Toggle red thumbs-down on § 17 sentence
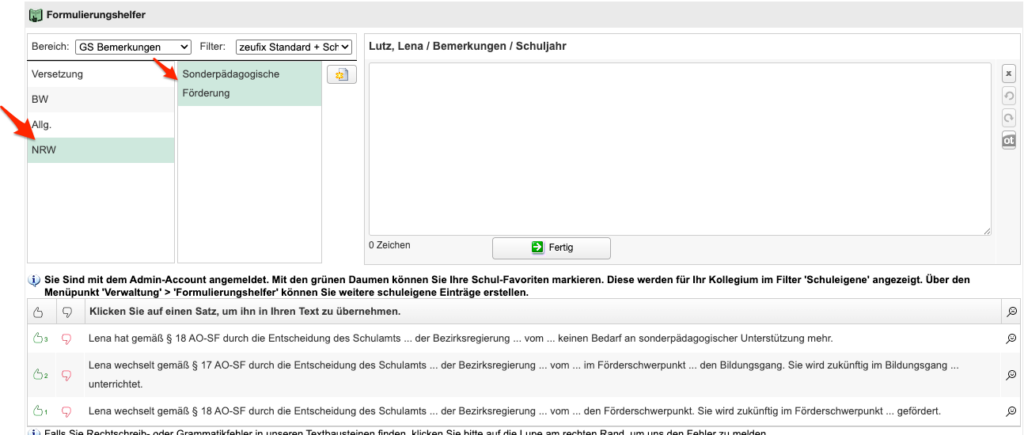This screenshot has height=435, width=1024. click(x=68, y=375)
